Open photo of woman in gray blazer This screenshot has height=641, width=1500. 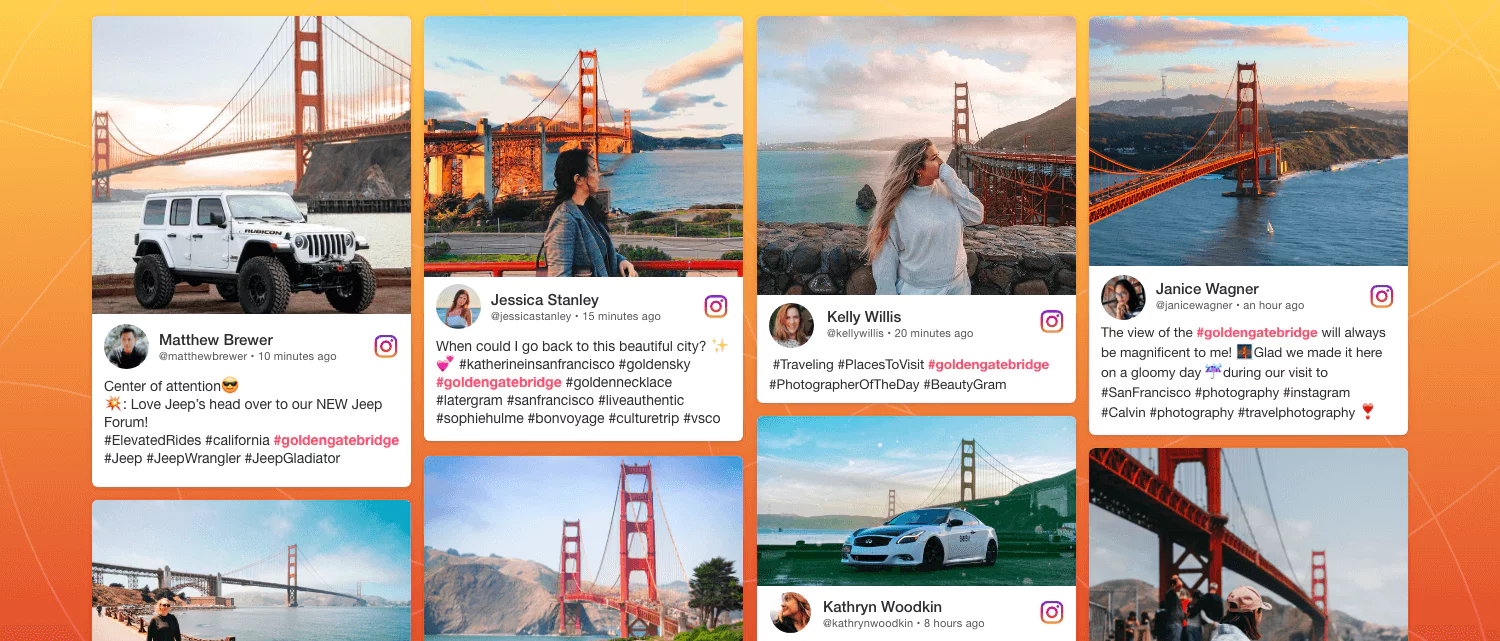pos(583,146)
